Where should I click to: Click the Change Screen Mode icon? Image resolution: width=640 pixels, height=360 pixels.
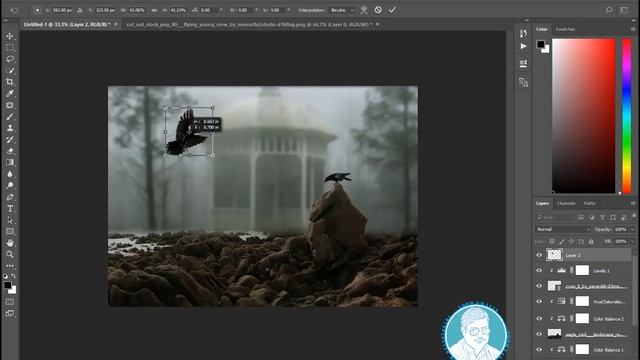coord(10,313)
